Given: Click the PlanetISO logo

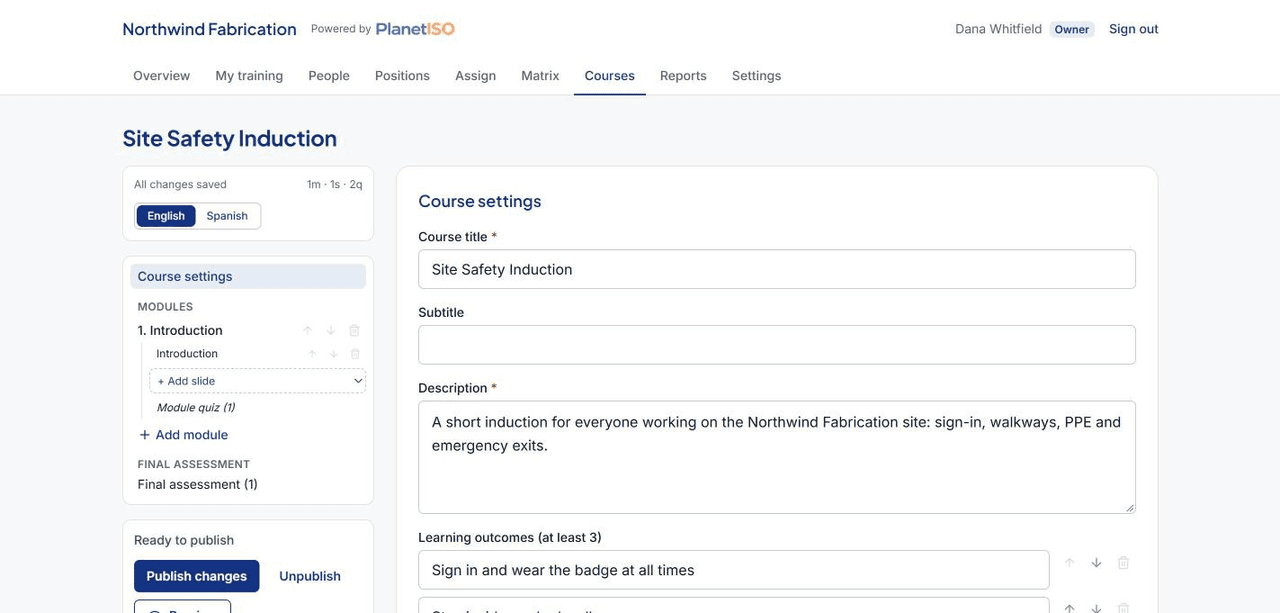Looking at the screenshot, I should click(x=415, y=29).
